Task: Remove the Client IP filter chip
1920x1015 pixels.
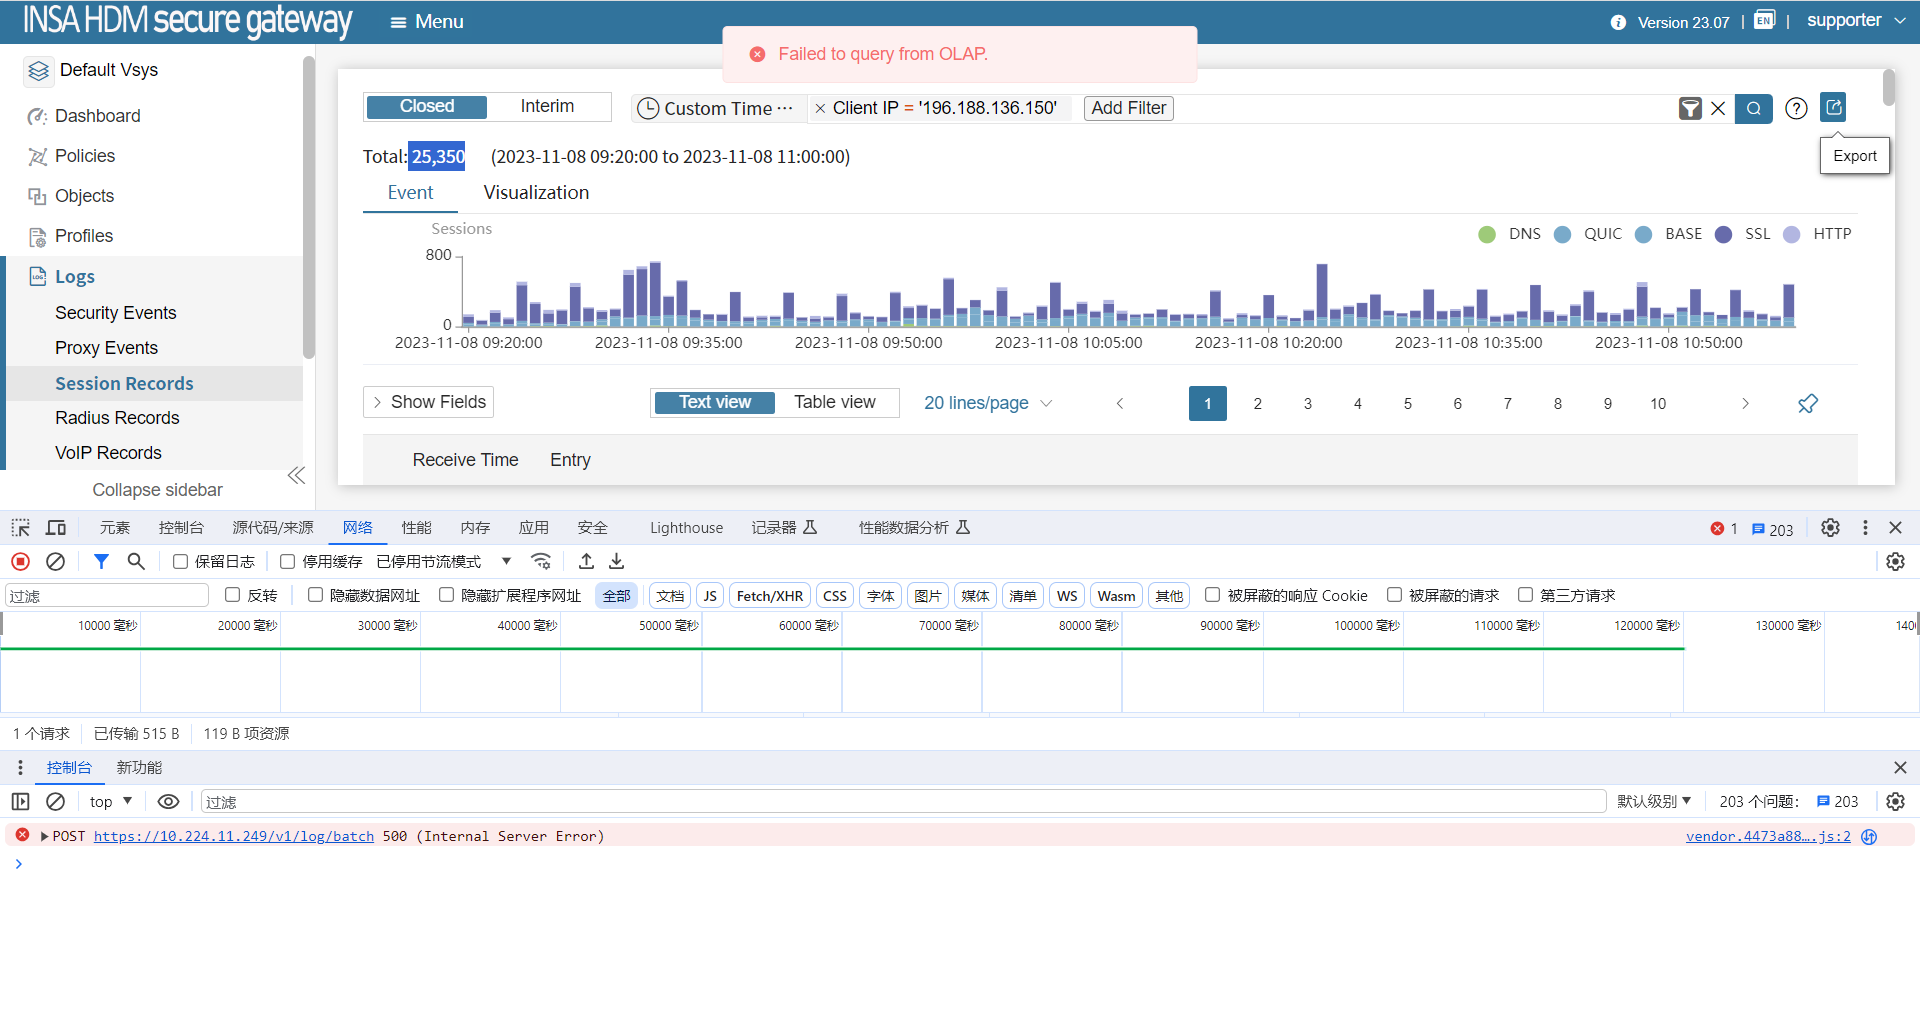Action: (820, 109)
